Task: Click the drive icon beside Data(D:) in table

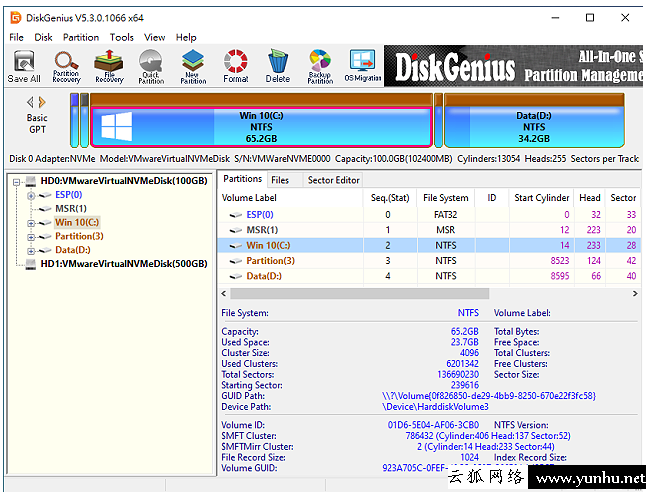Action: pyautogui.click(x=236, y=276)
